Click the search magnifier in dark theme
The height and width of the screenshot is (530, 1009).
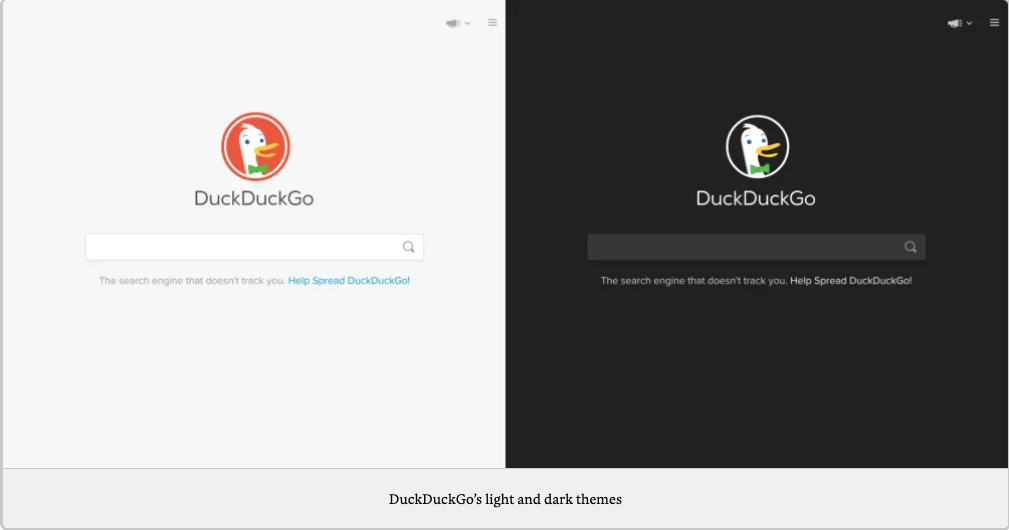[911, 247]
